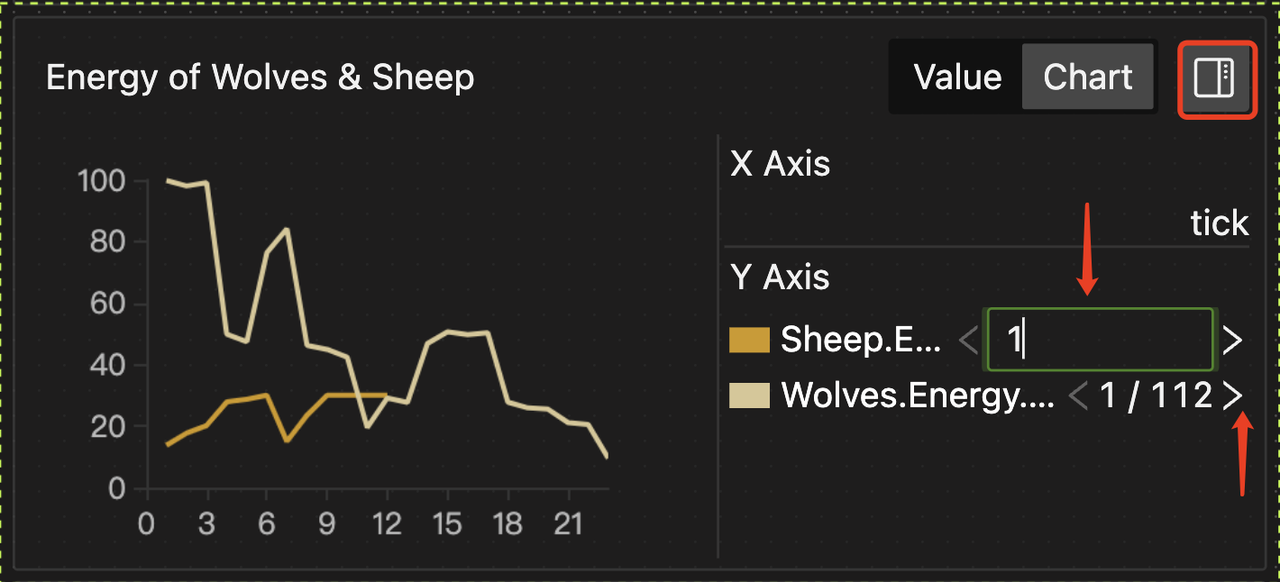Select the Sheep.E... series label
Image resolution: width=1280 pixels, height=582 pixels.
pyautogui.click(x=861, y=340)
